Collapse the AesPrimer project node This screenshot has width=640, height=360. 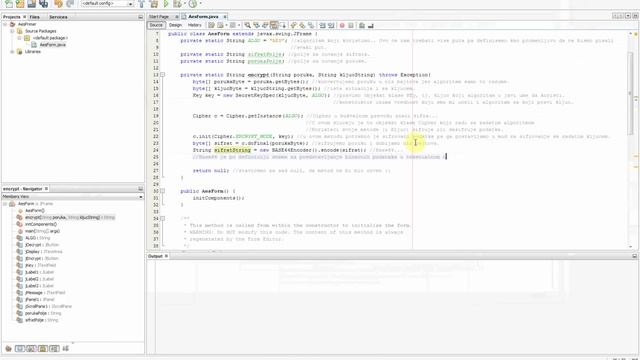tap(5, 24)
